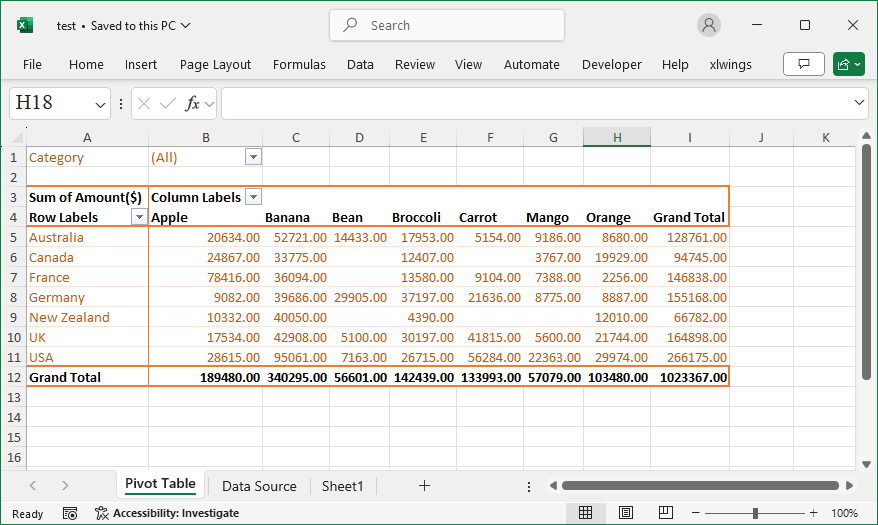This screenshot has width=878, height=525.
Task: Switch to Normal view
Action: pyautogui.click(x=586, y=513)
